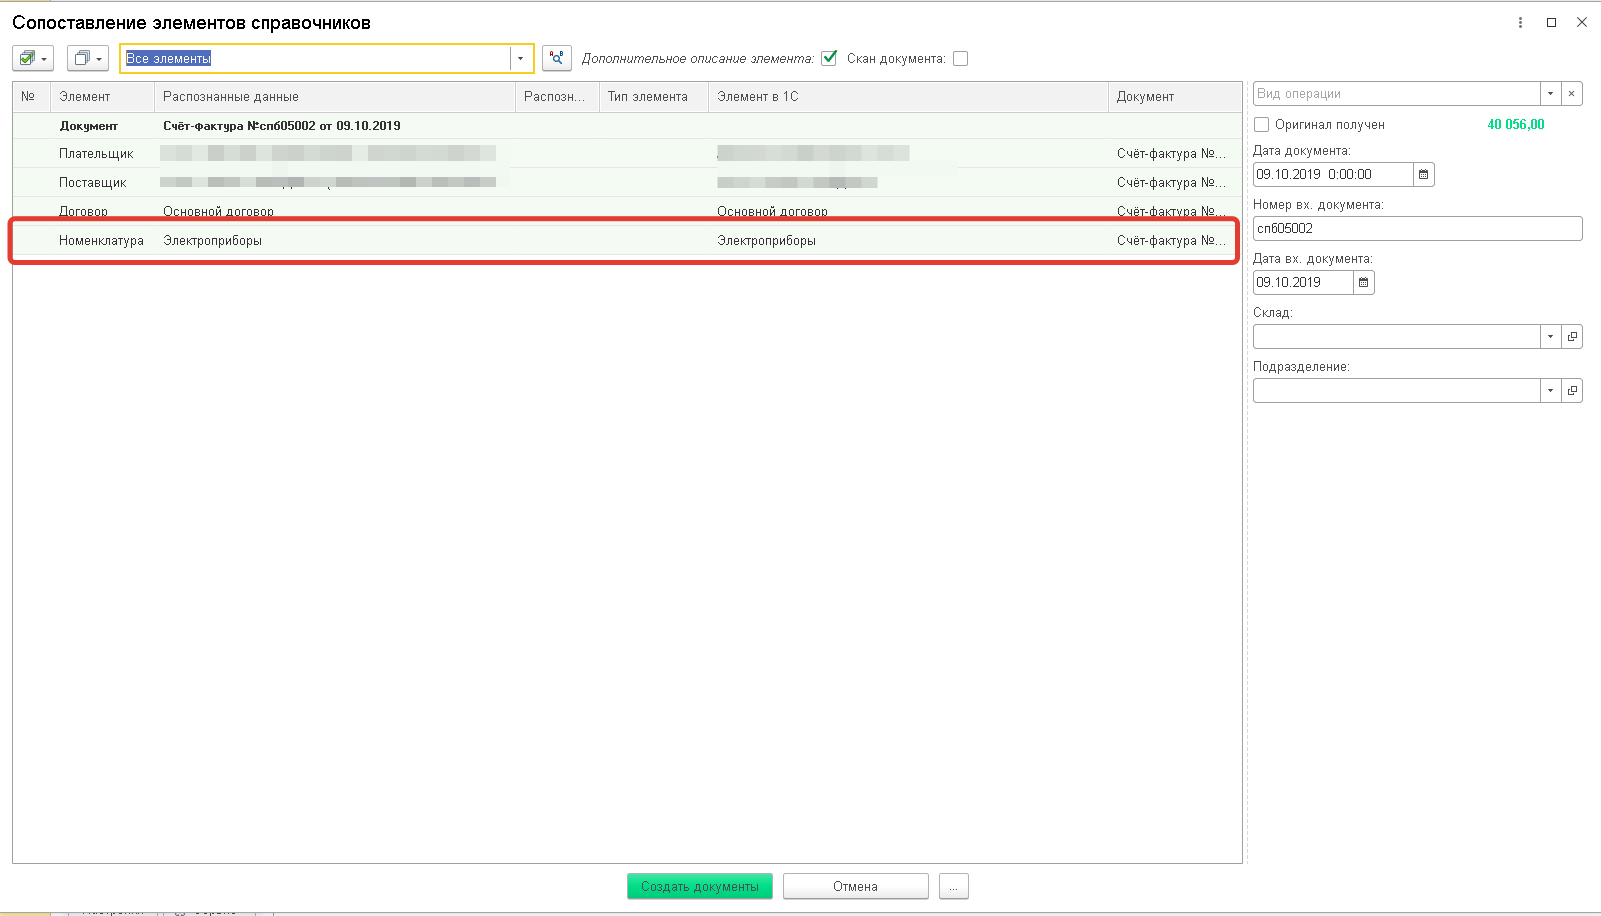Click the Дата вх. документа input field

pyautogui.click(x=1303, y=282)
